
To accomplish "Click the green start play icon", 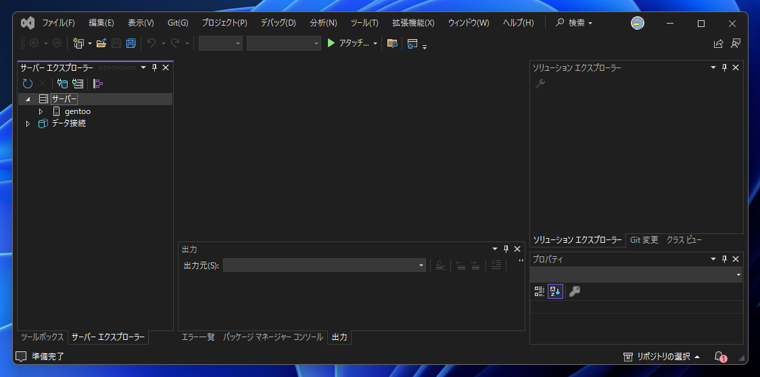I will click(331, 43).
